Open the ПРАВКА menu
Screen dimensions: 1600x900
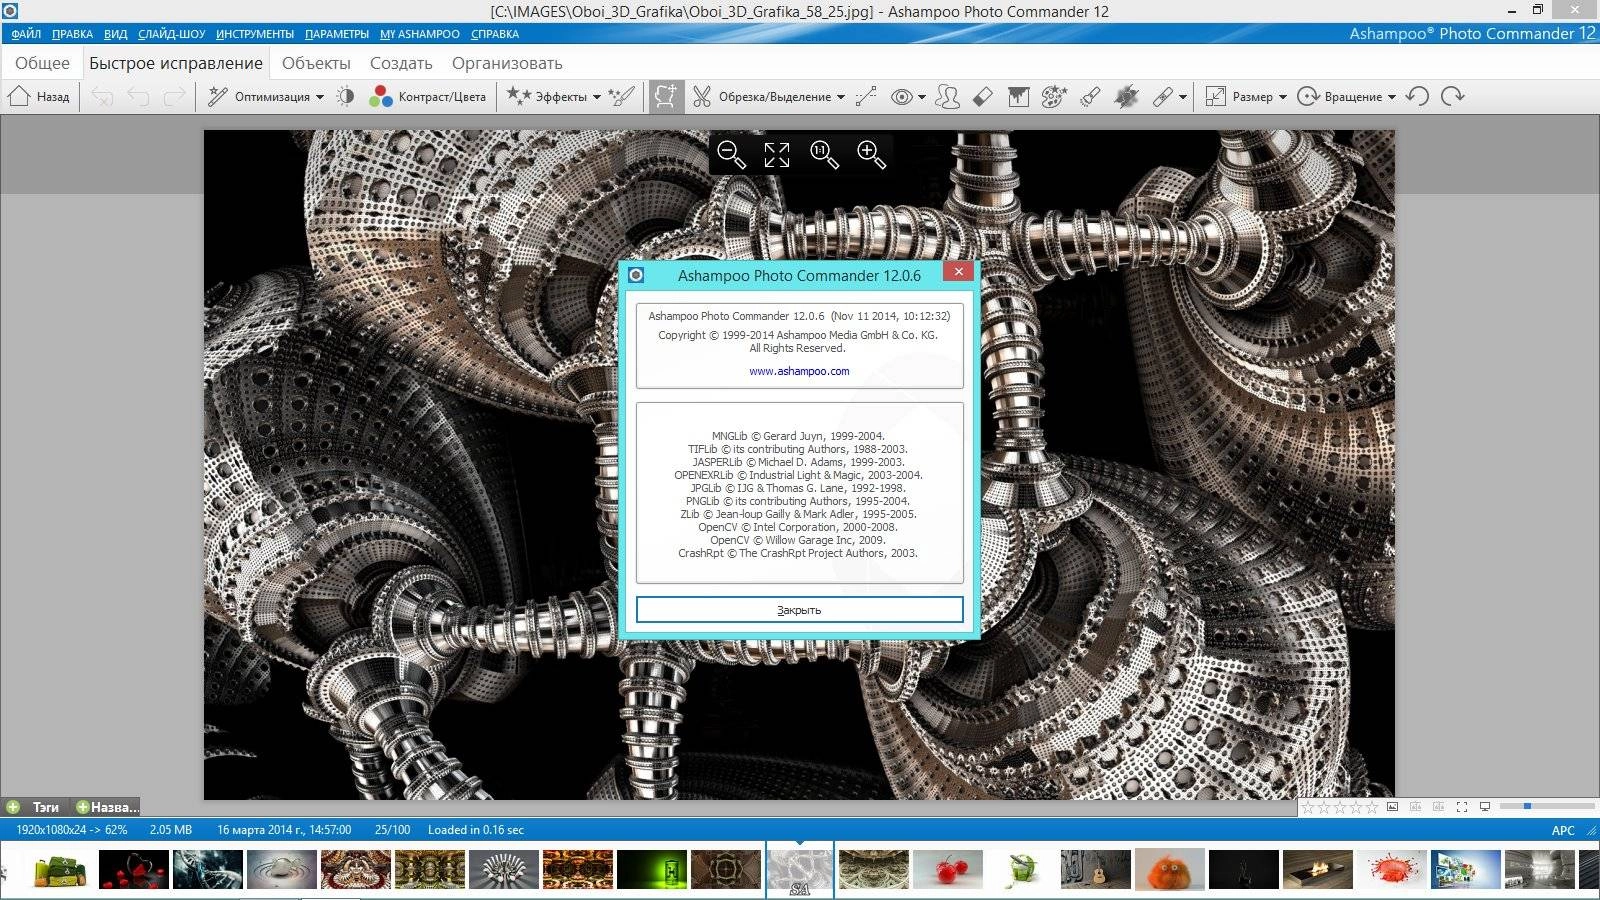72,34
